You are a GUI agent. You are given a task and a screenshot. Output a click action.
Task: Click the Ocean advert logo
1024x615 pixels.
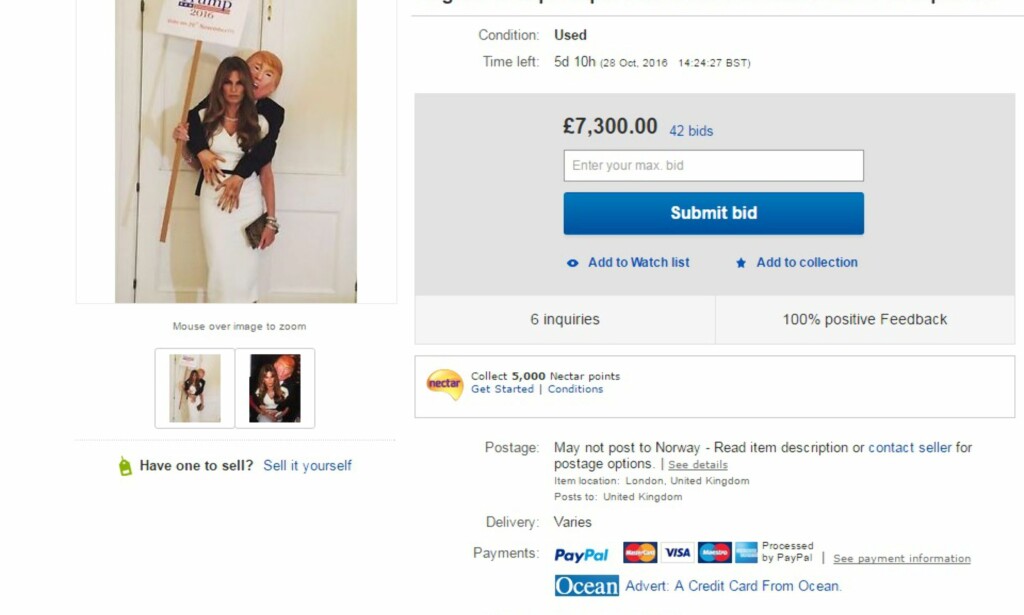pyautogui.click(x=586, y=586)
